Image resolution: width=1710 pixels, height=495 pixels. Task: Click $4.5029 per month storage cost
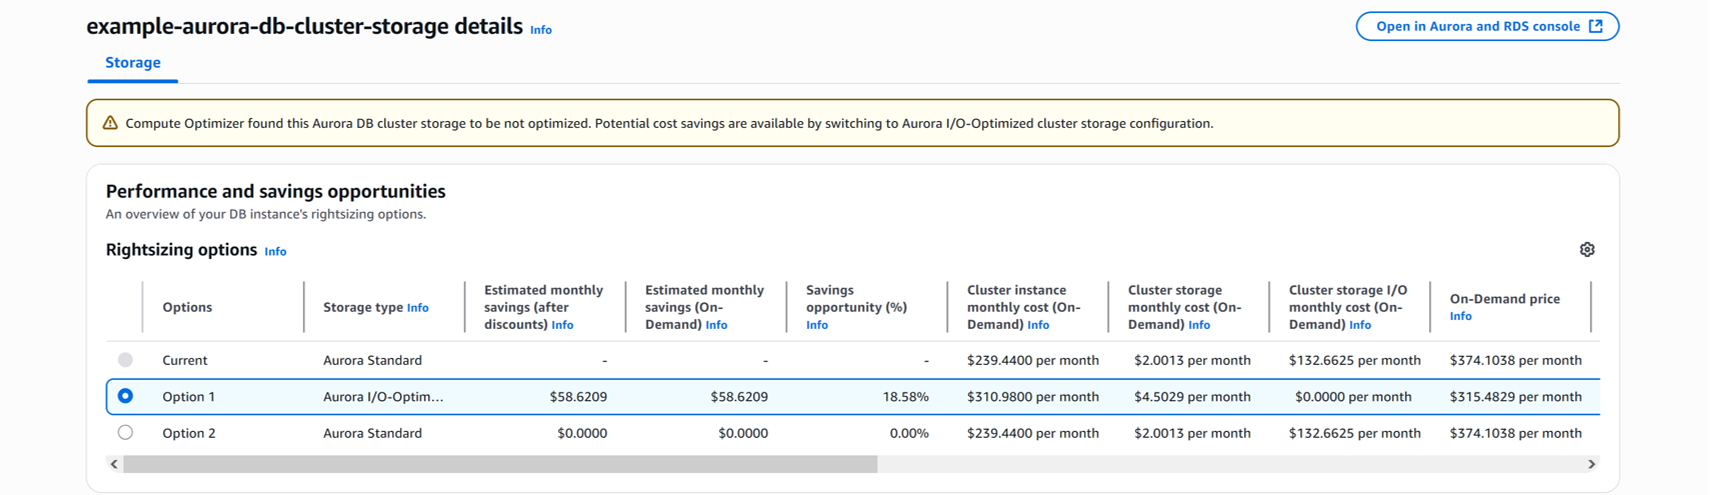(1192, 397)
